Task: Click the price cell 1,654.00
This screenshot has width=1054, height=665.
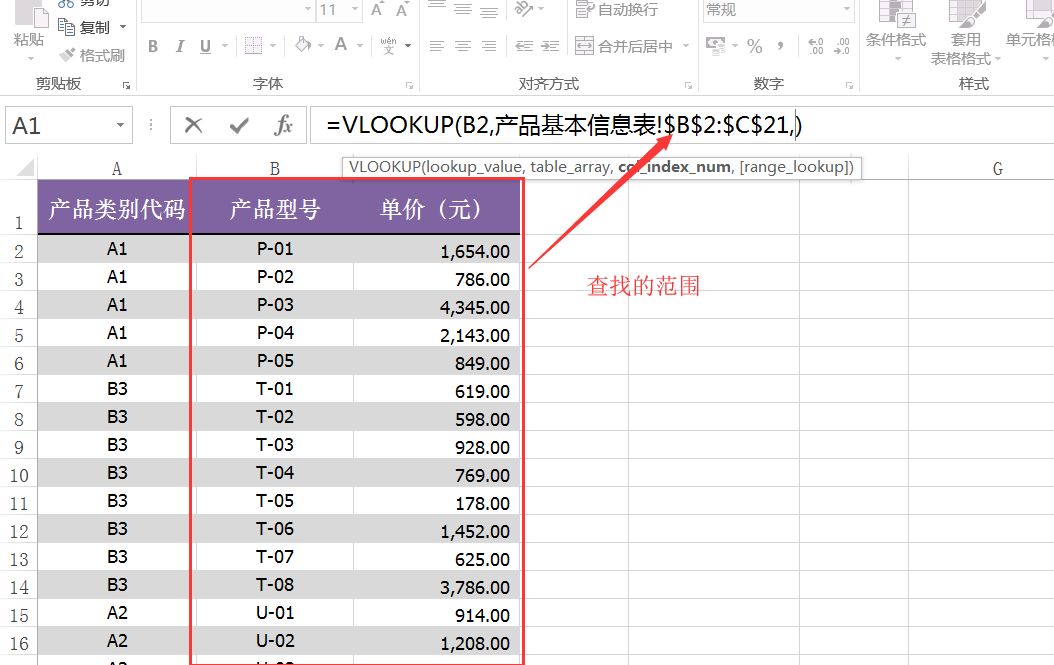Action: pos(437,250)
